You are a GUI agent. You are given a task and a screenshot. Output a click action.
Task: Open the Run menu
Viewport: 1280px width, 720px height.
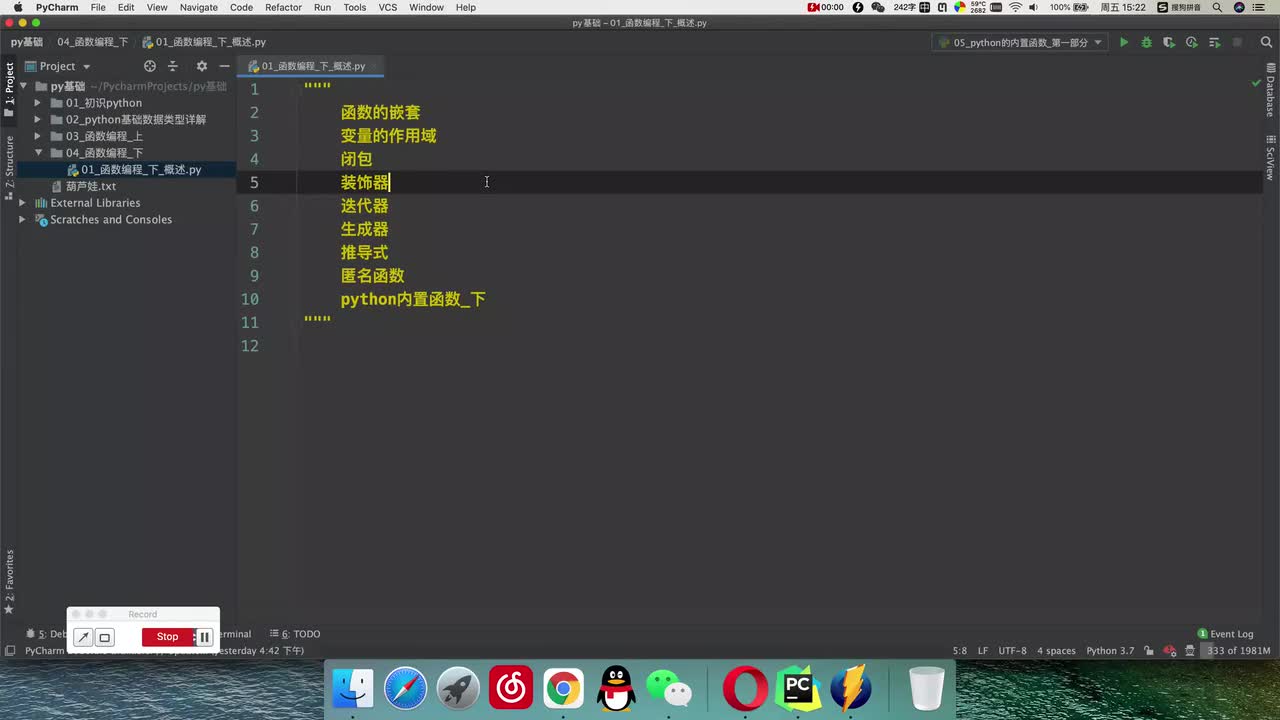[x=322, y=7]
